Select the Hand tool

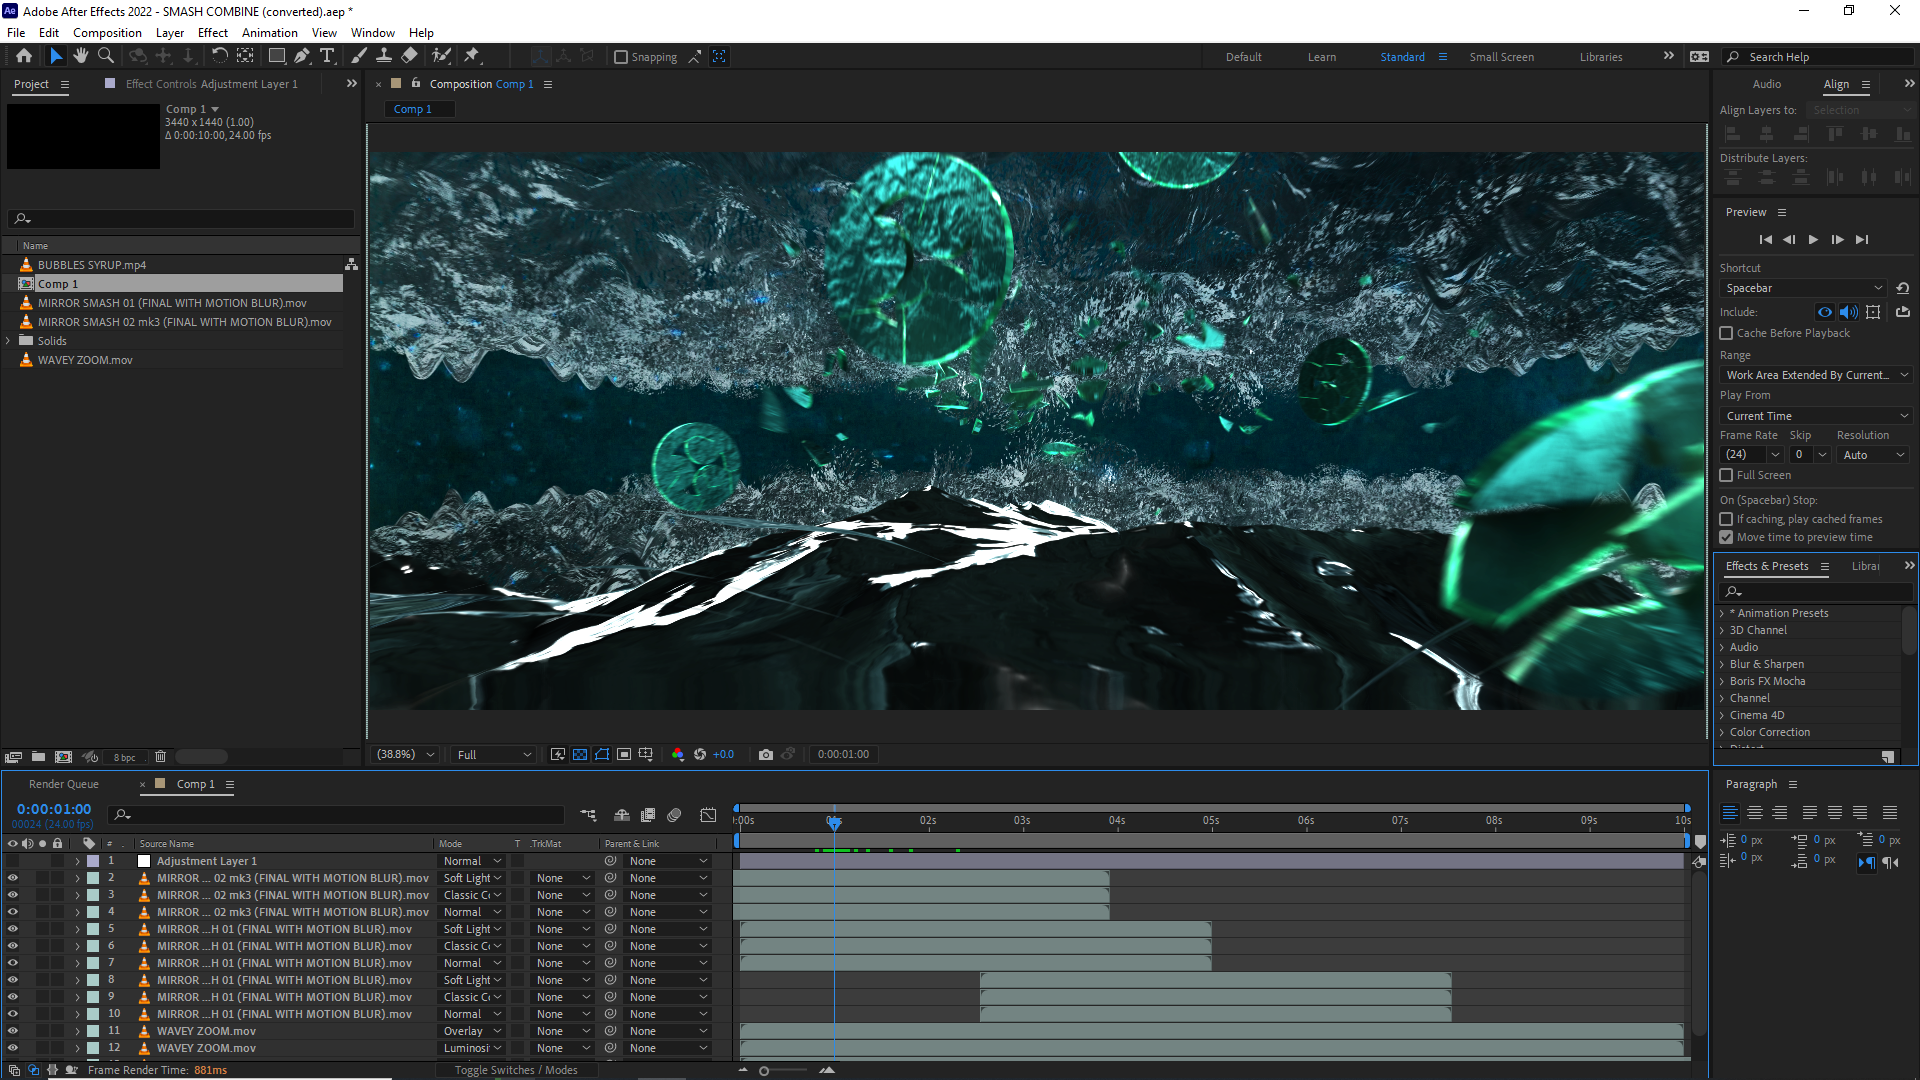tap(81, 56)
